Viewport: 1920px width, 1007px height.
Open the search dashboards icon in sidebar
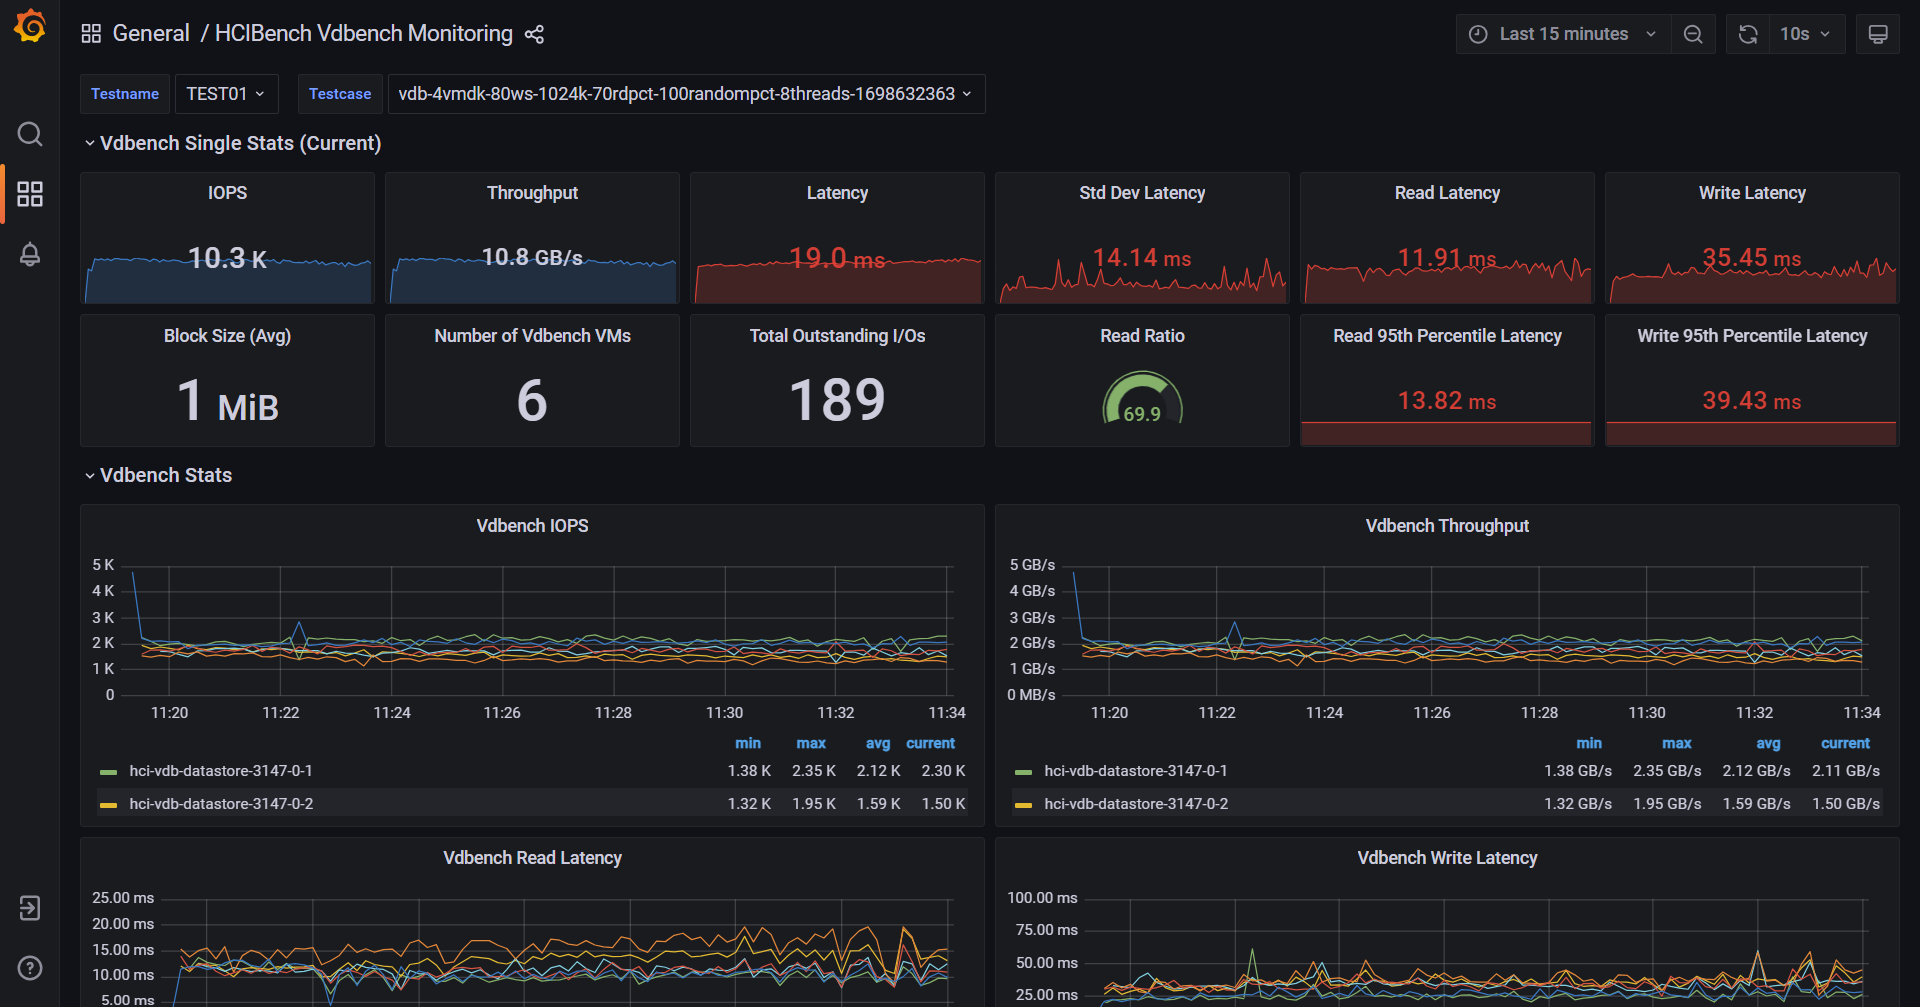[x=30, y=134]
